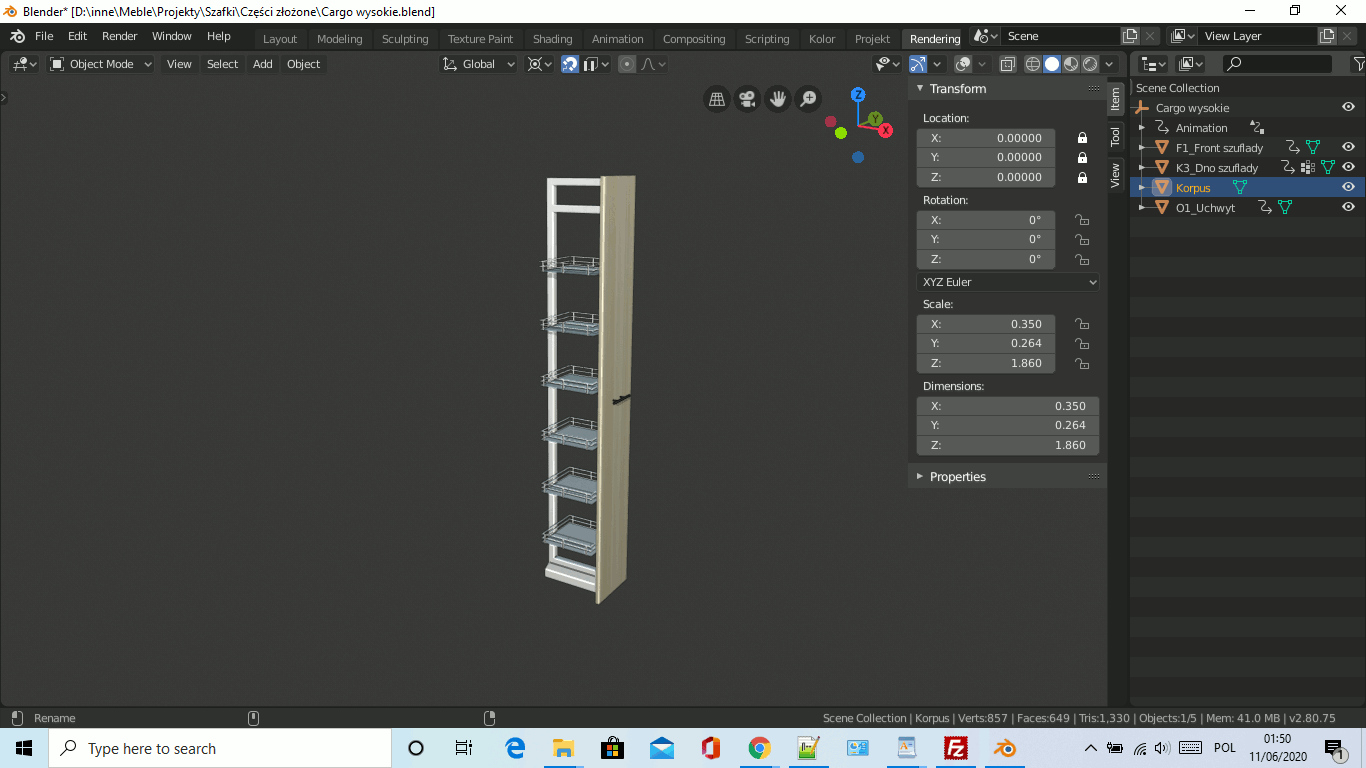
Task: Expand the K3_Dno szuflady tree item
Action: coord(1142,168)
